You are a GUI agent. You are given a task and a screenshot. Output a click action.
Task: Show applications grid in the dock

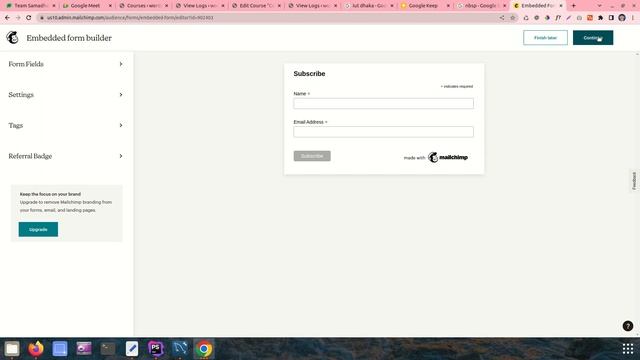(628, 349)
